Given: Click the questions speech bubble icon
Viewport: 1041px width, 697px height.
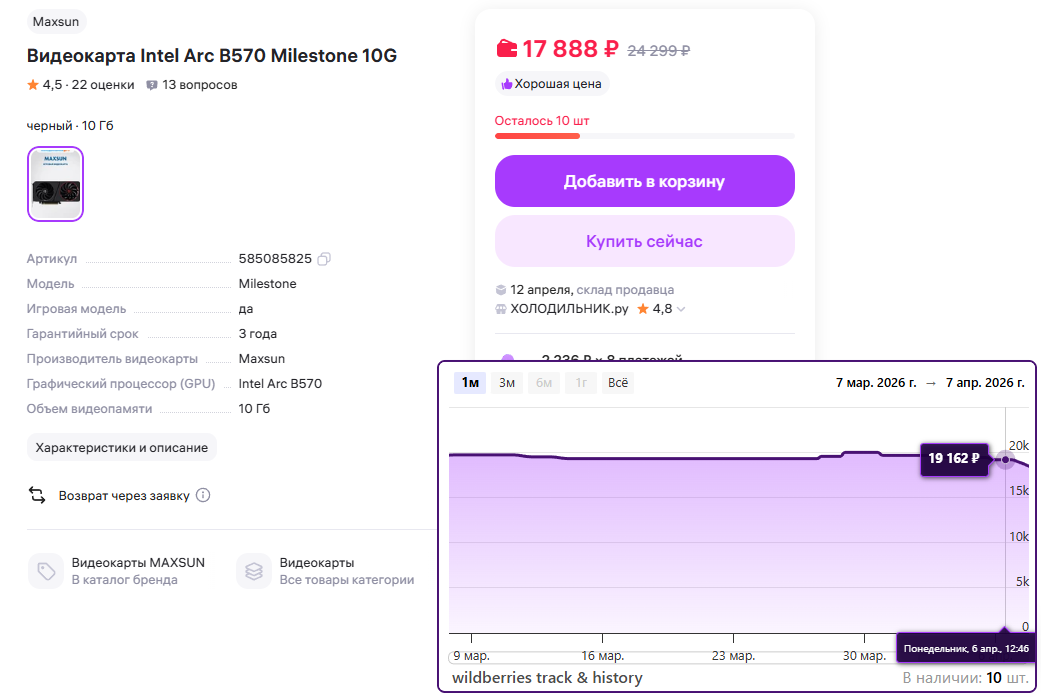Looking at the screenshot, I should coord(152,85).
